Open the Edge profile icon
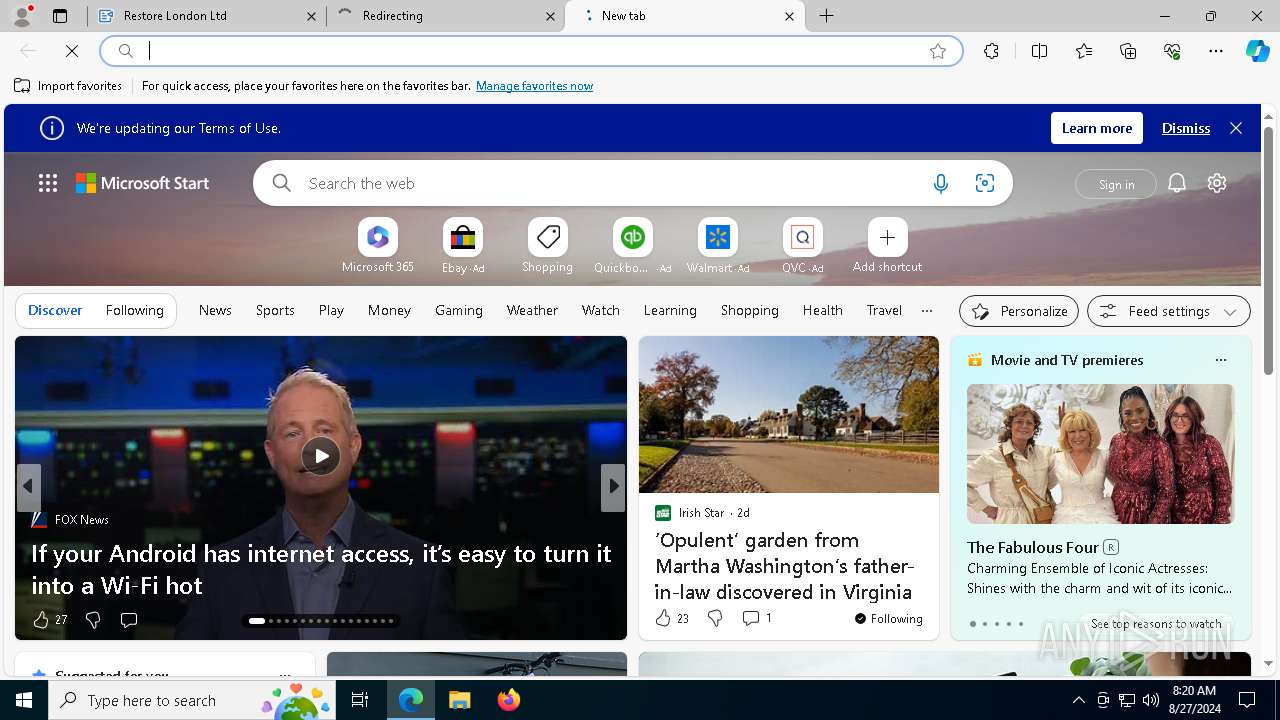Viewport: 1280px width, 720px height. point(21,16)
